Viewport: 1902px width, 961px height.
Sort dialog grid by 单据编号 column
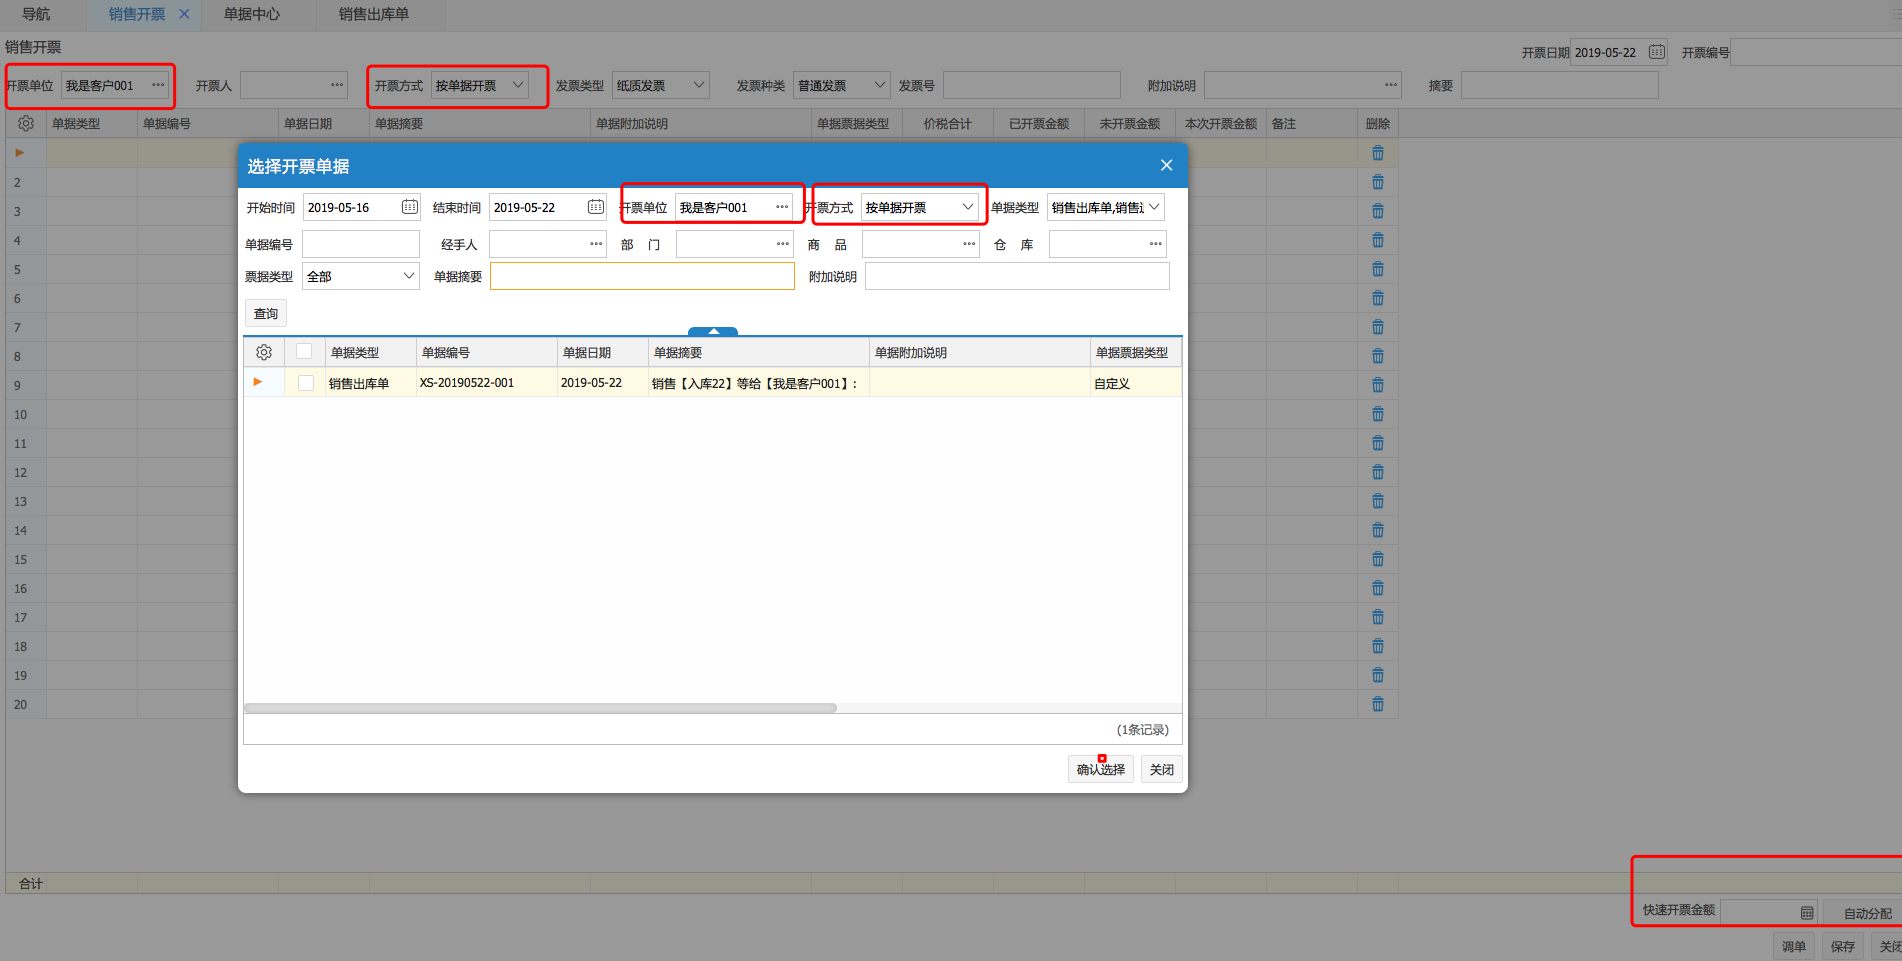click(487, 352)
